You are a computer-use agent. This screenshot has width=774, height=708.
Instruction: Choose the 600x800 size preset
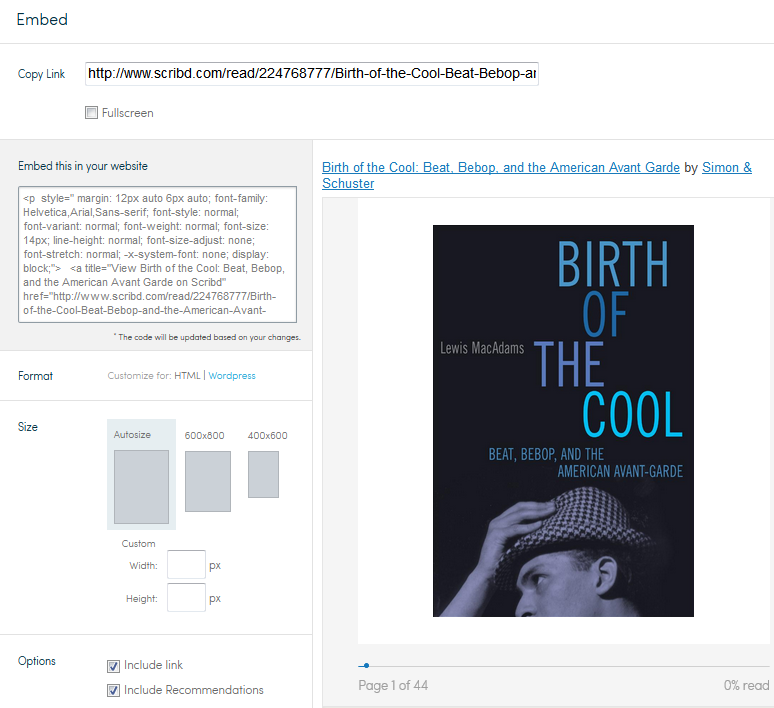tap(208, 471)
